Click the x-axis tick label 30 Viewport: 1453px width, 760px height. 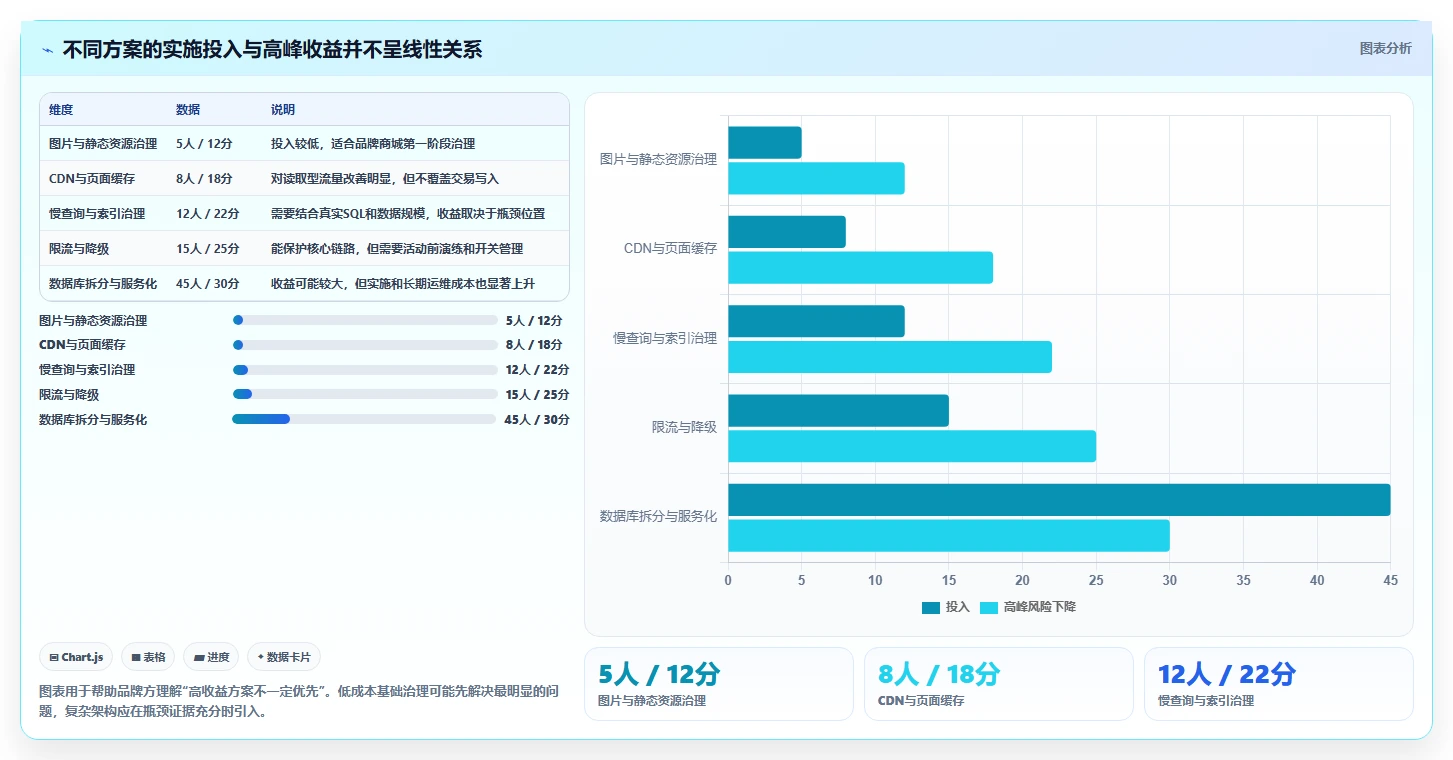[1169, 580]
